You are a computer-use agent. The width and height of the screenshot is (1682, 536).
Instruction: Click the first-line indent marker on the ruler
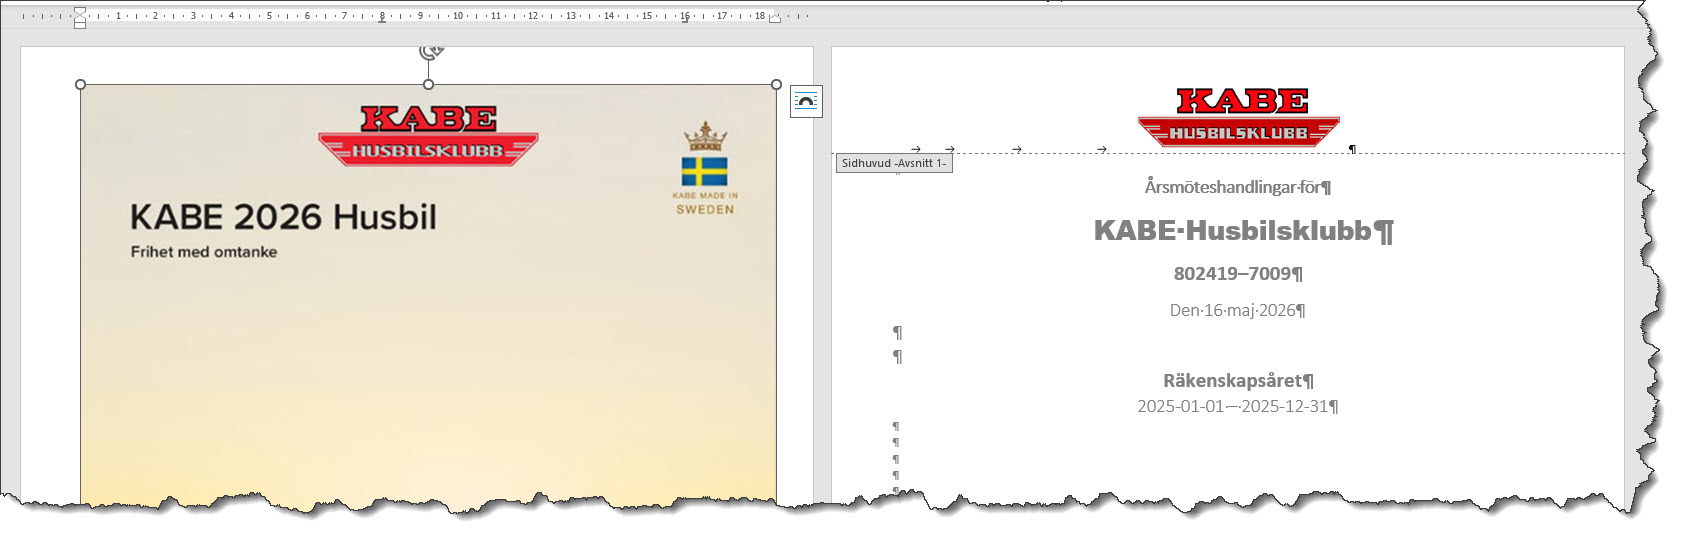tap(80, 10)
